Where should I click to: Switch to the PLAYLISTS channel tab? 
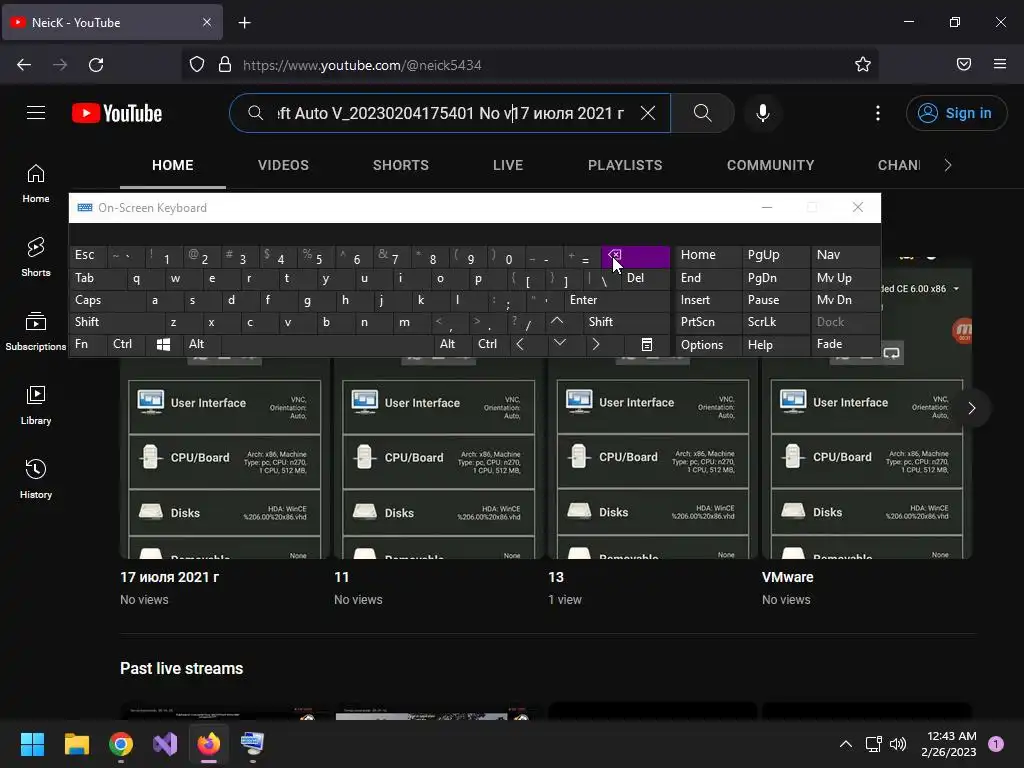tap(625, 165)
